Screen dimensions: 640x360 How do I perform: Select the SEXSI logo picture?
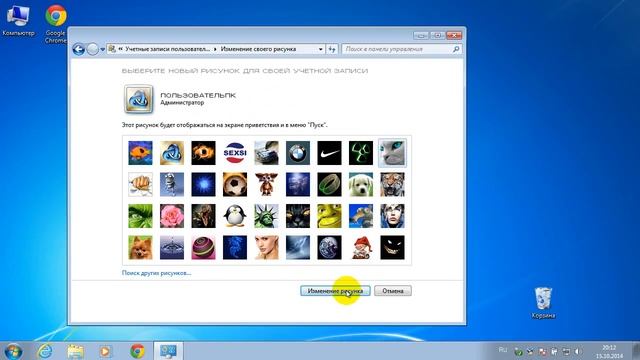pos(235,153)
